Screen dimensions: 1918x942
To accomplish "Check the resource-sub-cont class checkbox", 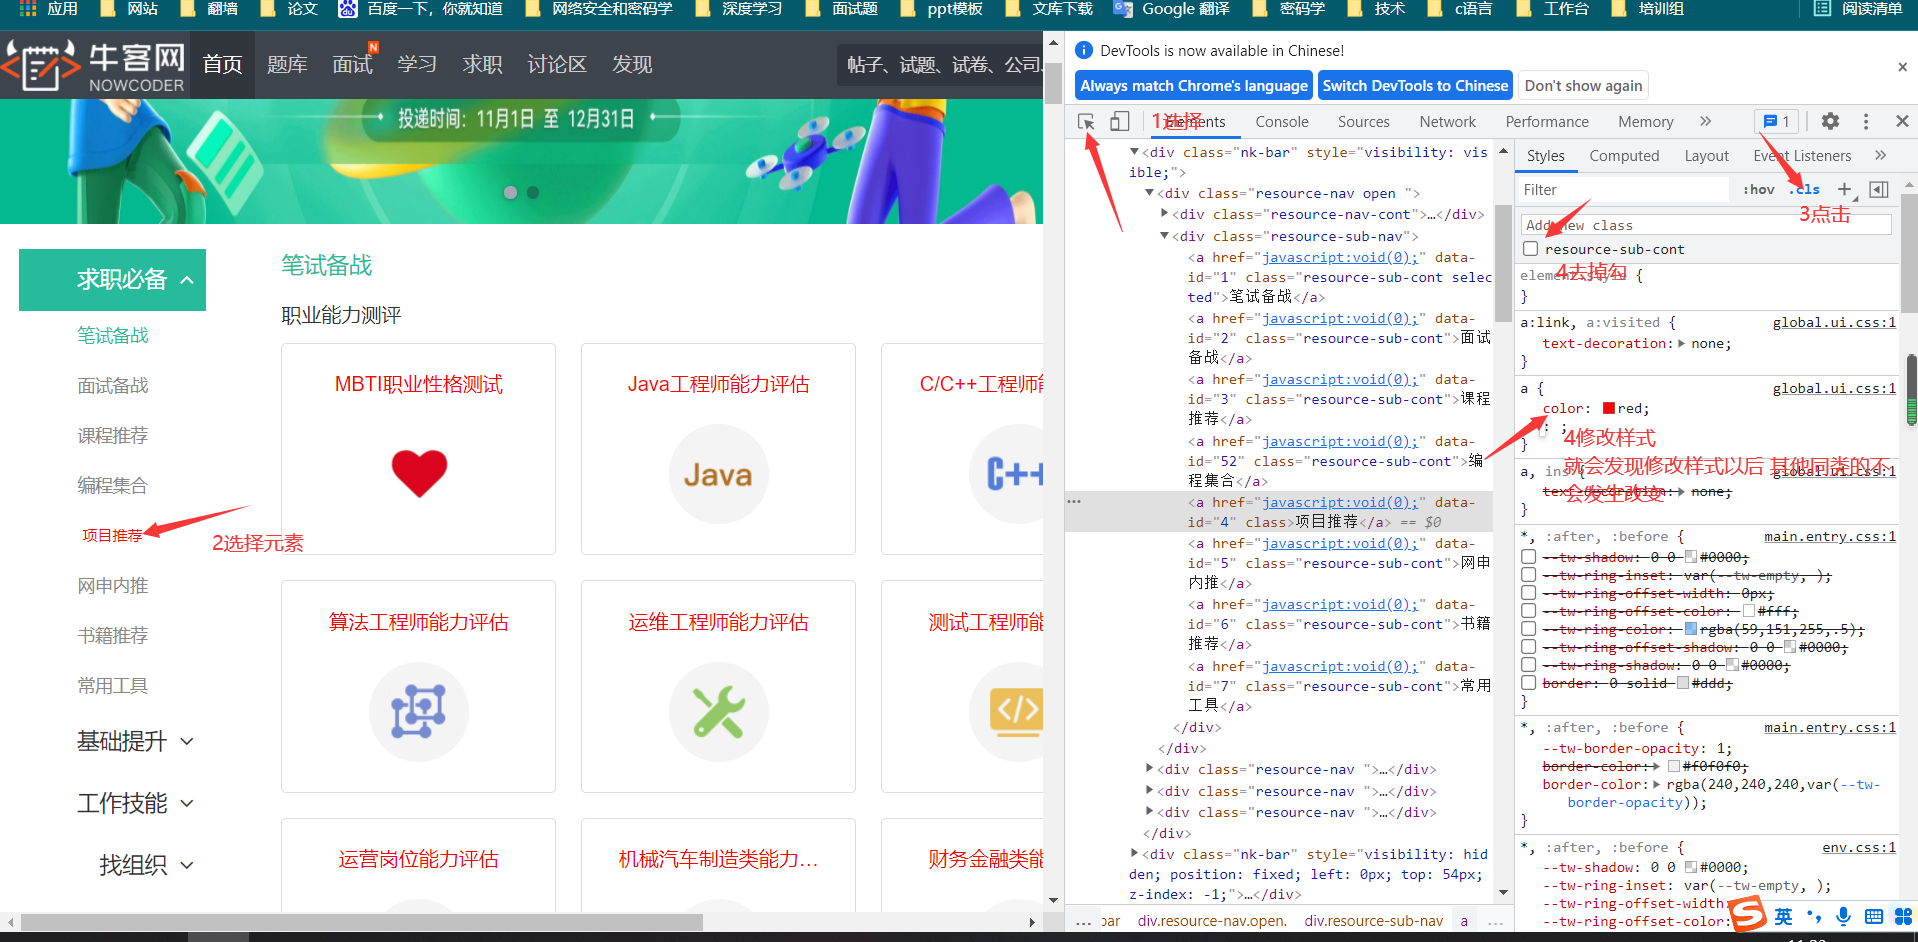I will 1530,249.
